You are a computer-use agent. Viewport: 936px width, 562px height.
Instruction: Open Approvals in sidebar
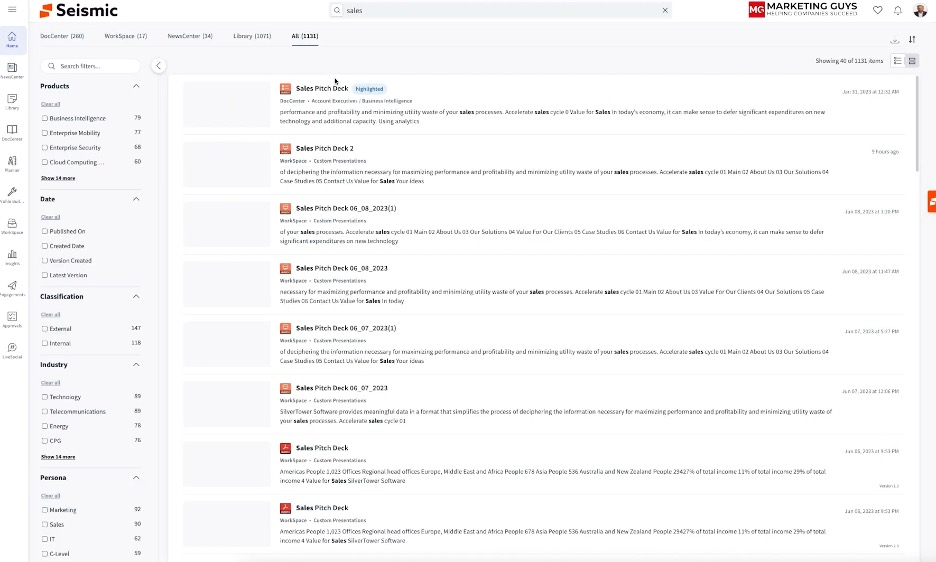tap(12, 320)
